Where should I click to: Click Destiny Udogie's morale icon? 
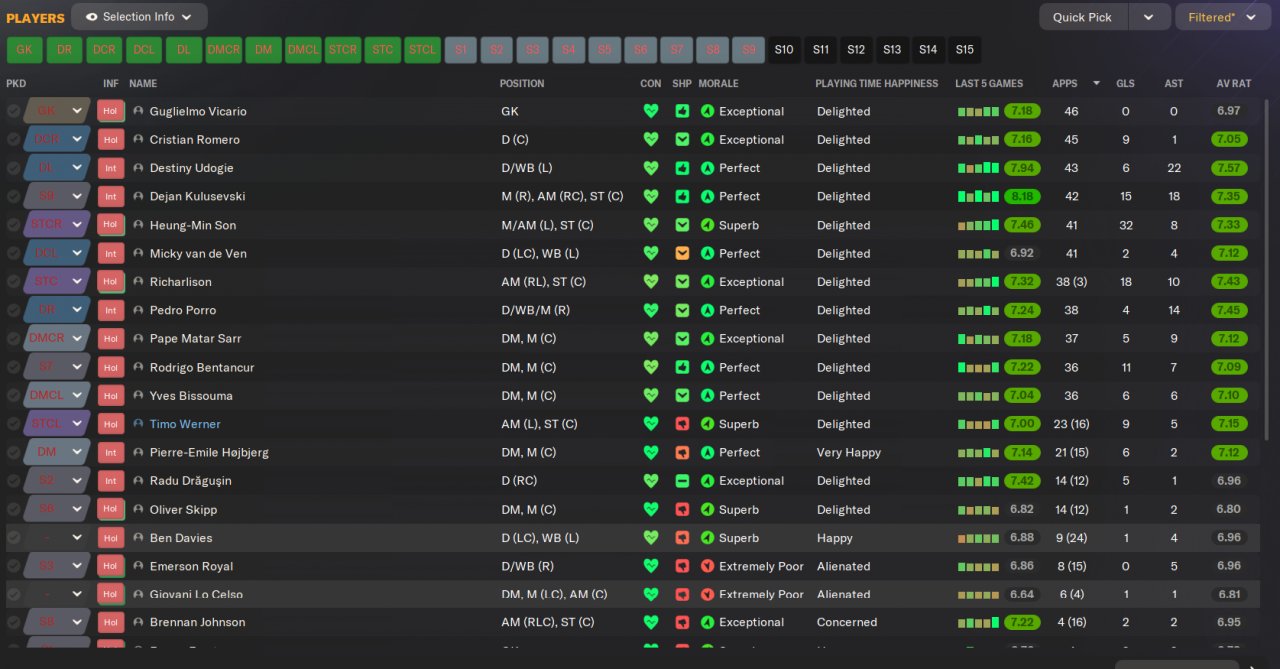(x=708, y=168)
